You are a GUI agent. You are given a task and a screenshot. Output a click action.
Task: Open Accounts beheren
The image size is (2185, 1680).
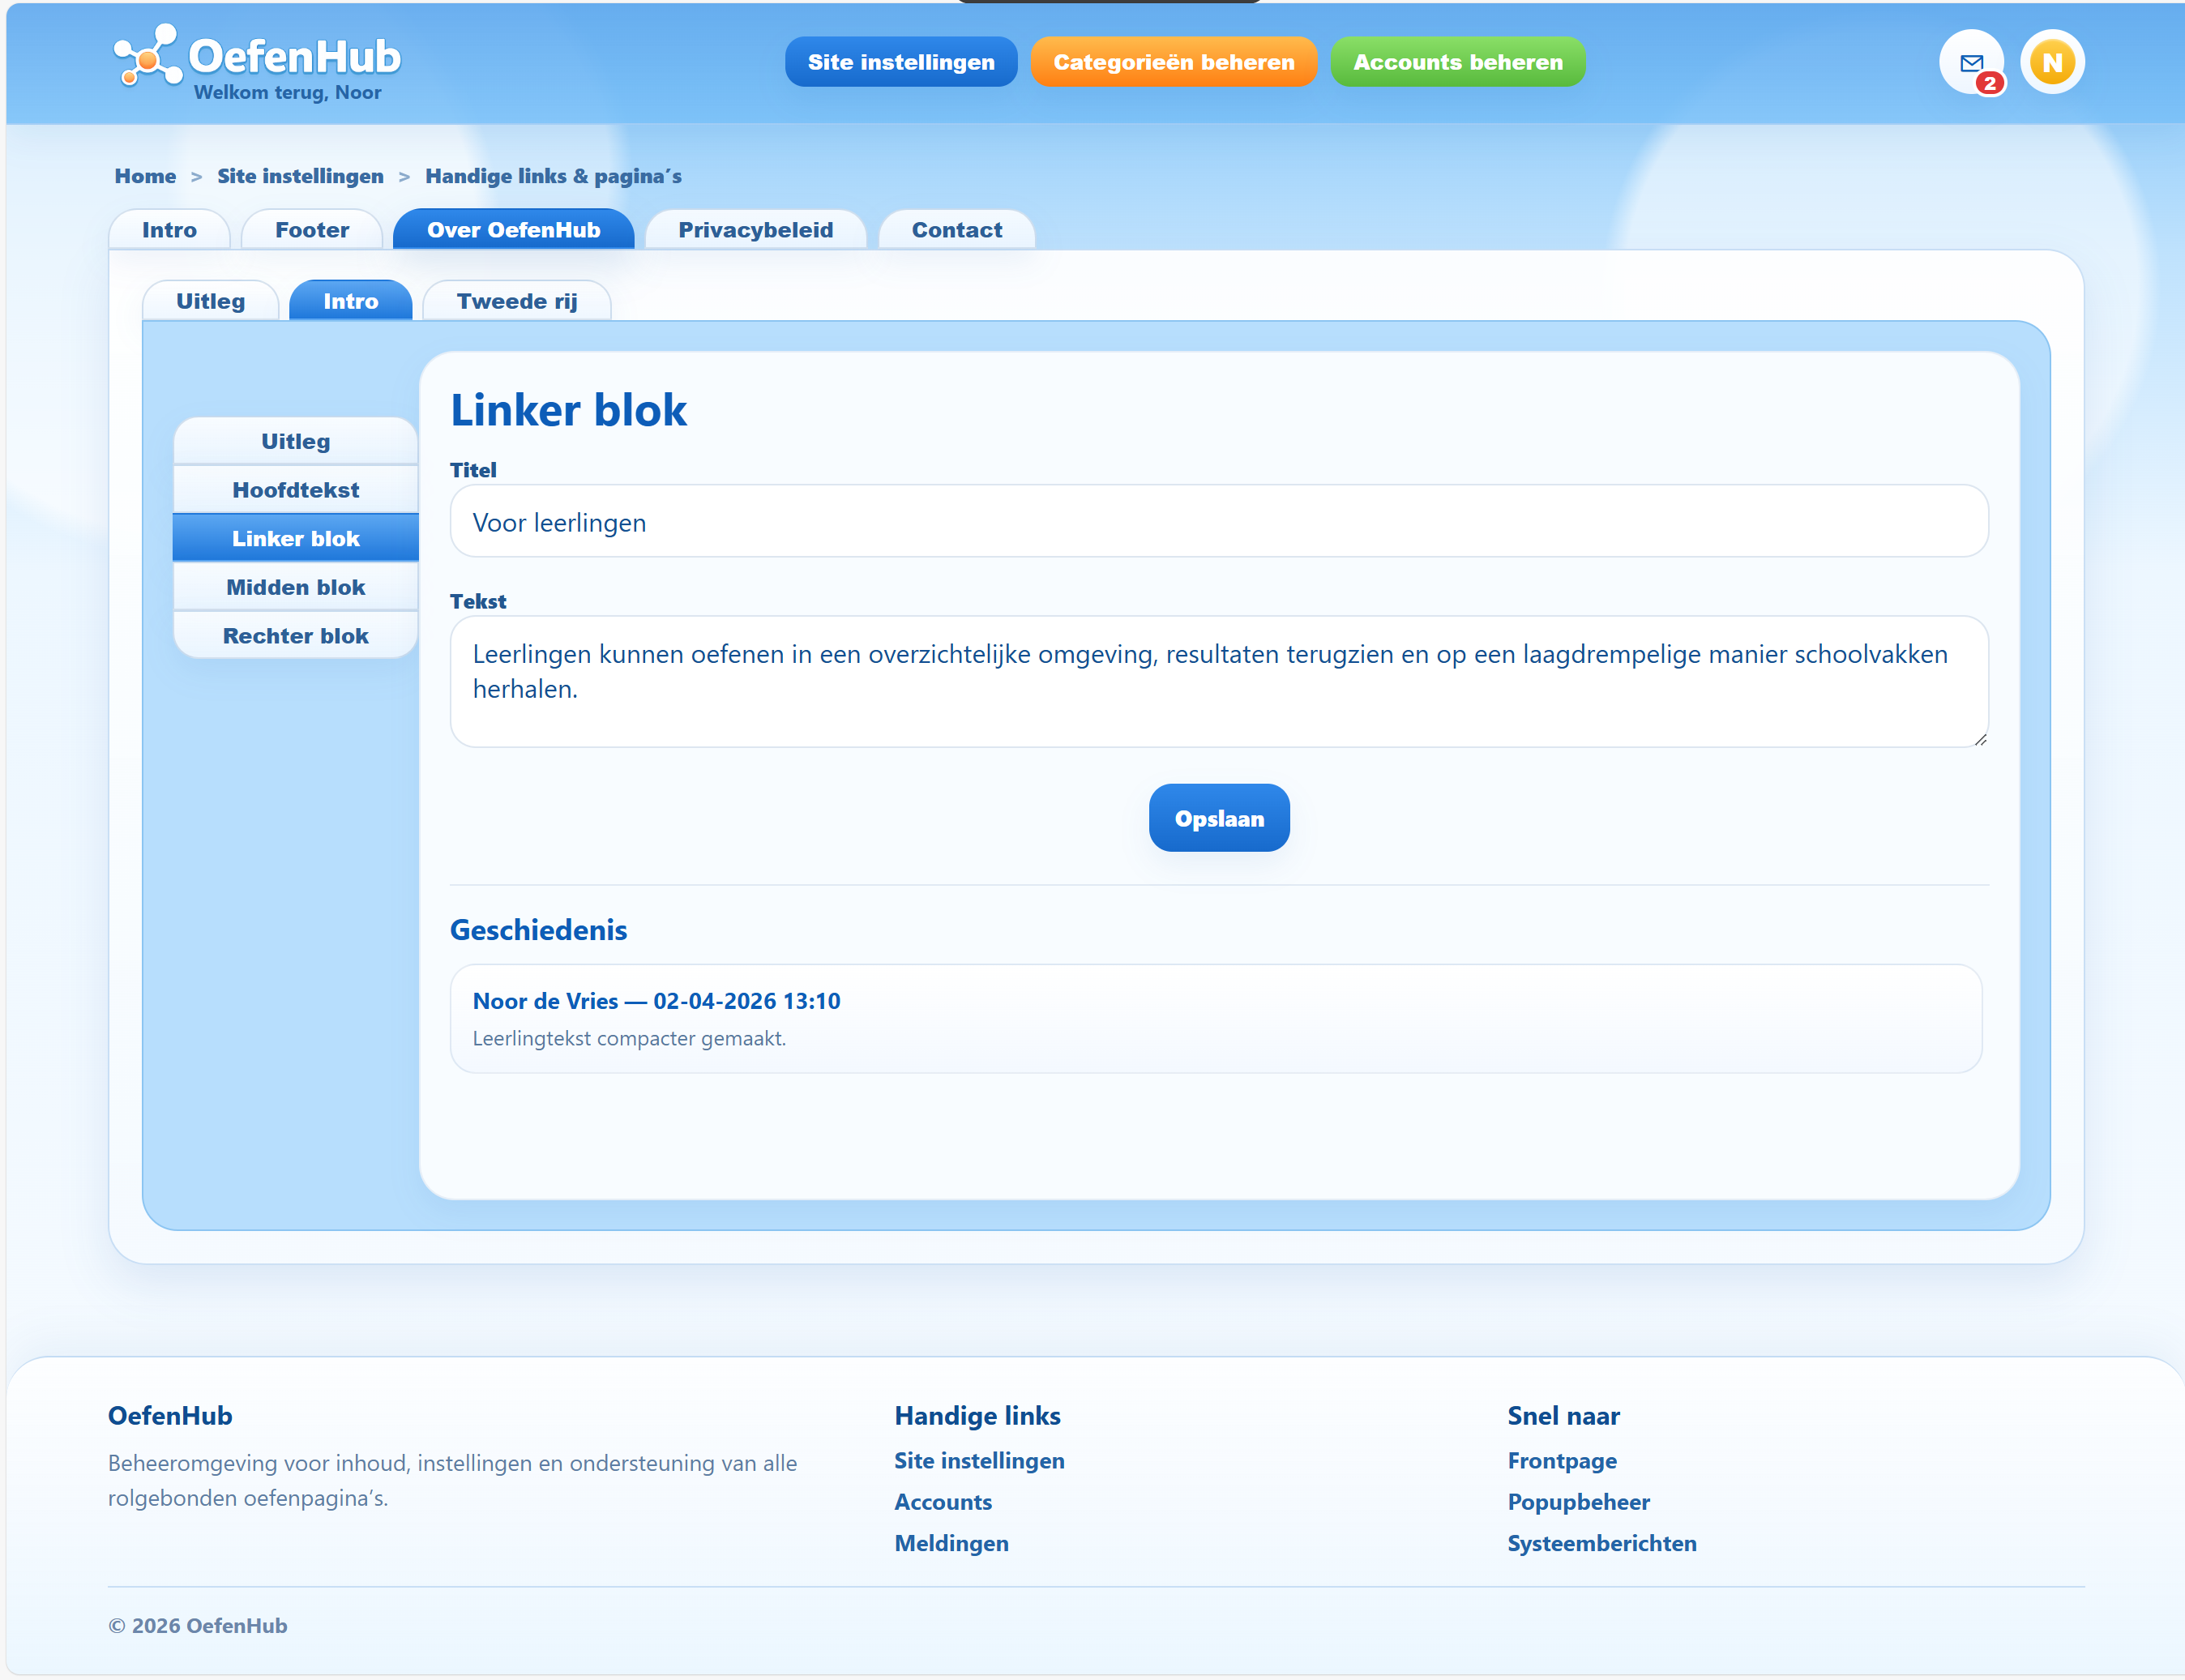(x=1458, y=62)
